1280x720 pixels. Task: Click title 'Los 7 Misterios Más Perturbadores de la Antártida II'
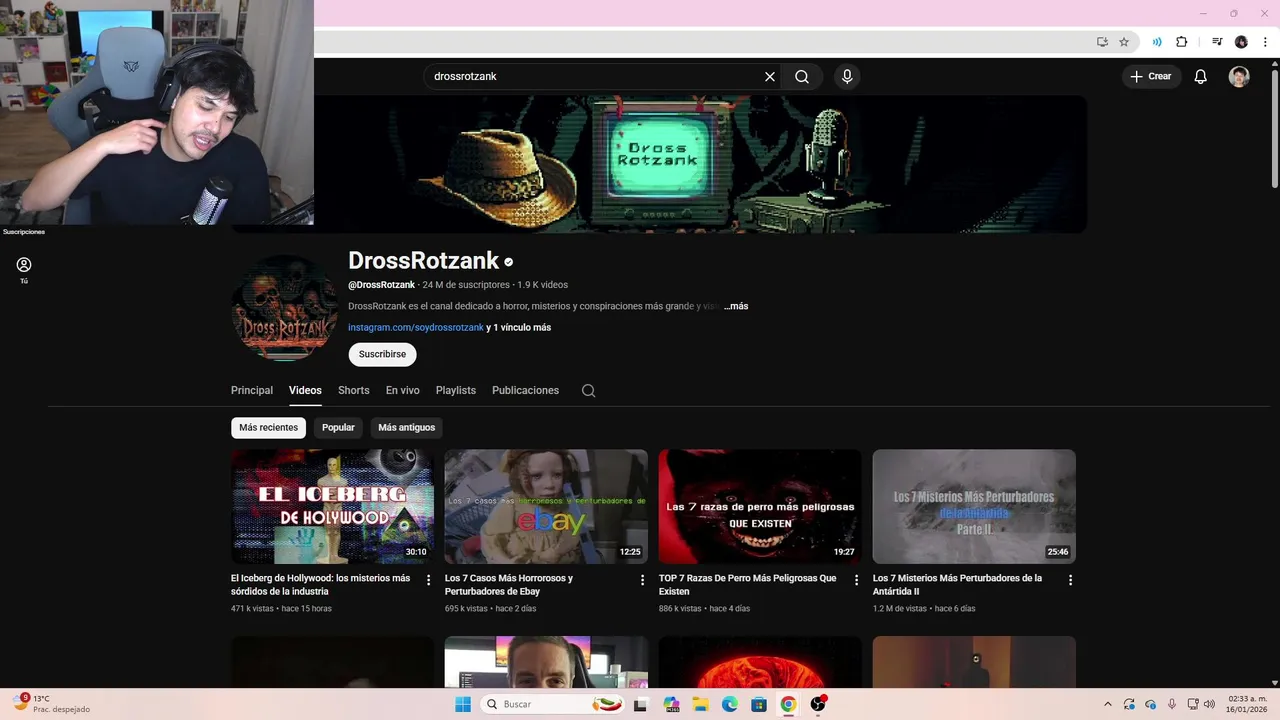(x=957, y=585)
